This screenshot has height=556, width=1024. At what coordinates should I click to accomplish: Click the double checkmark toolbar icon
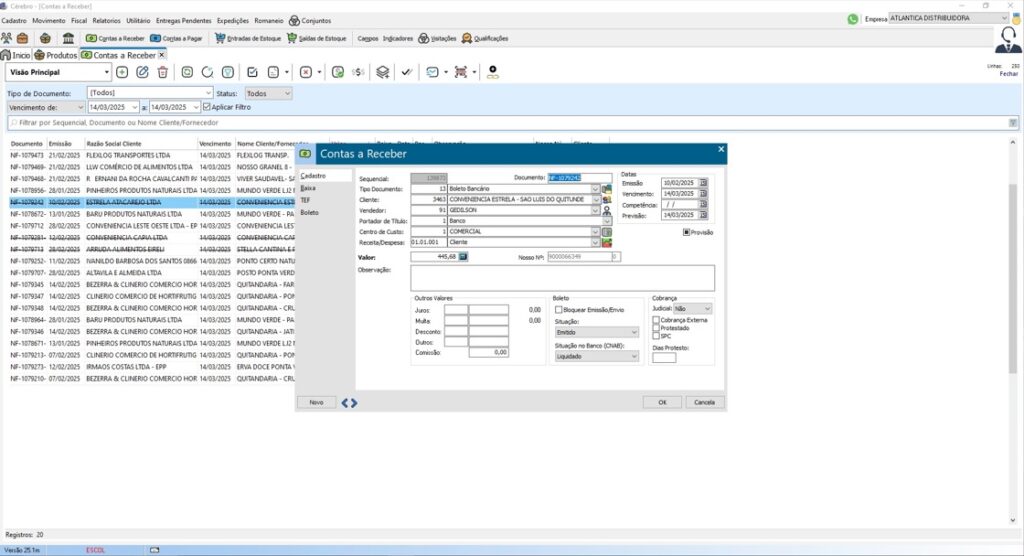click(x=407, y=72)
